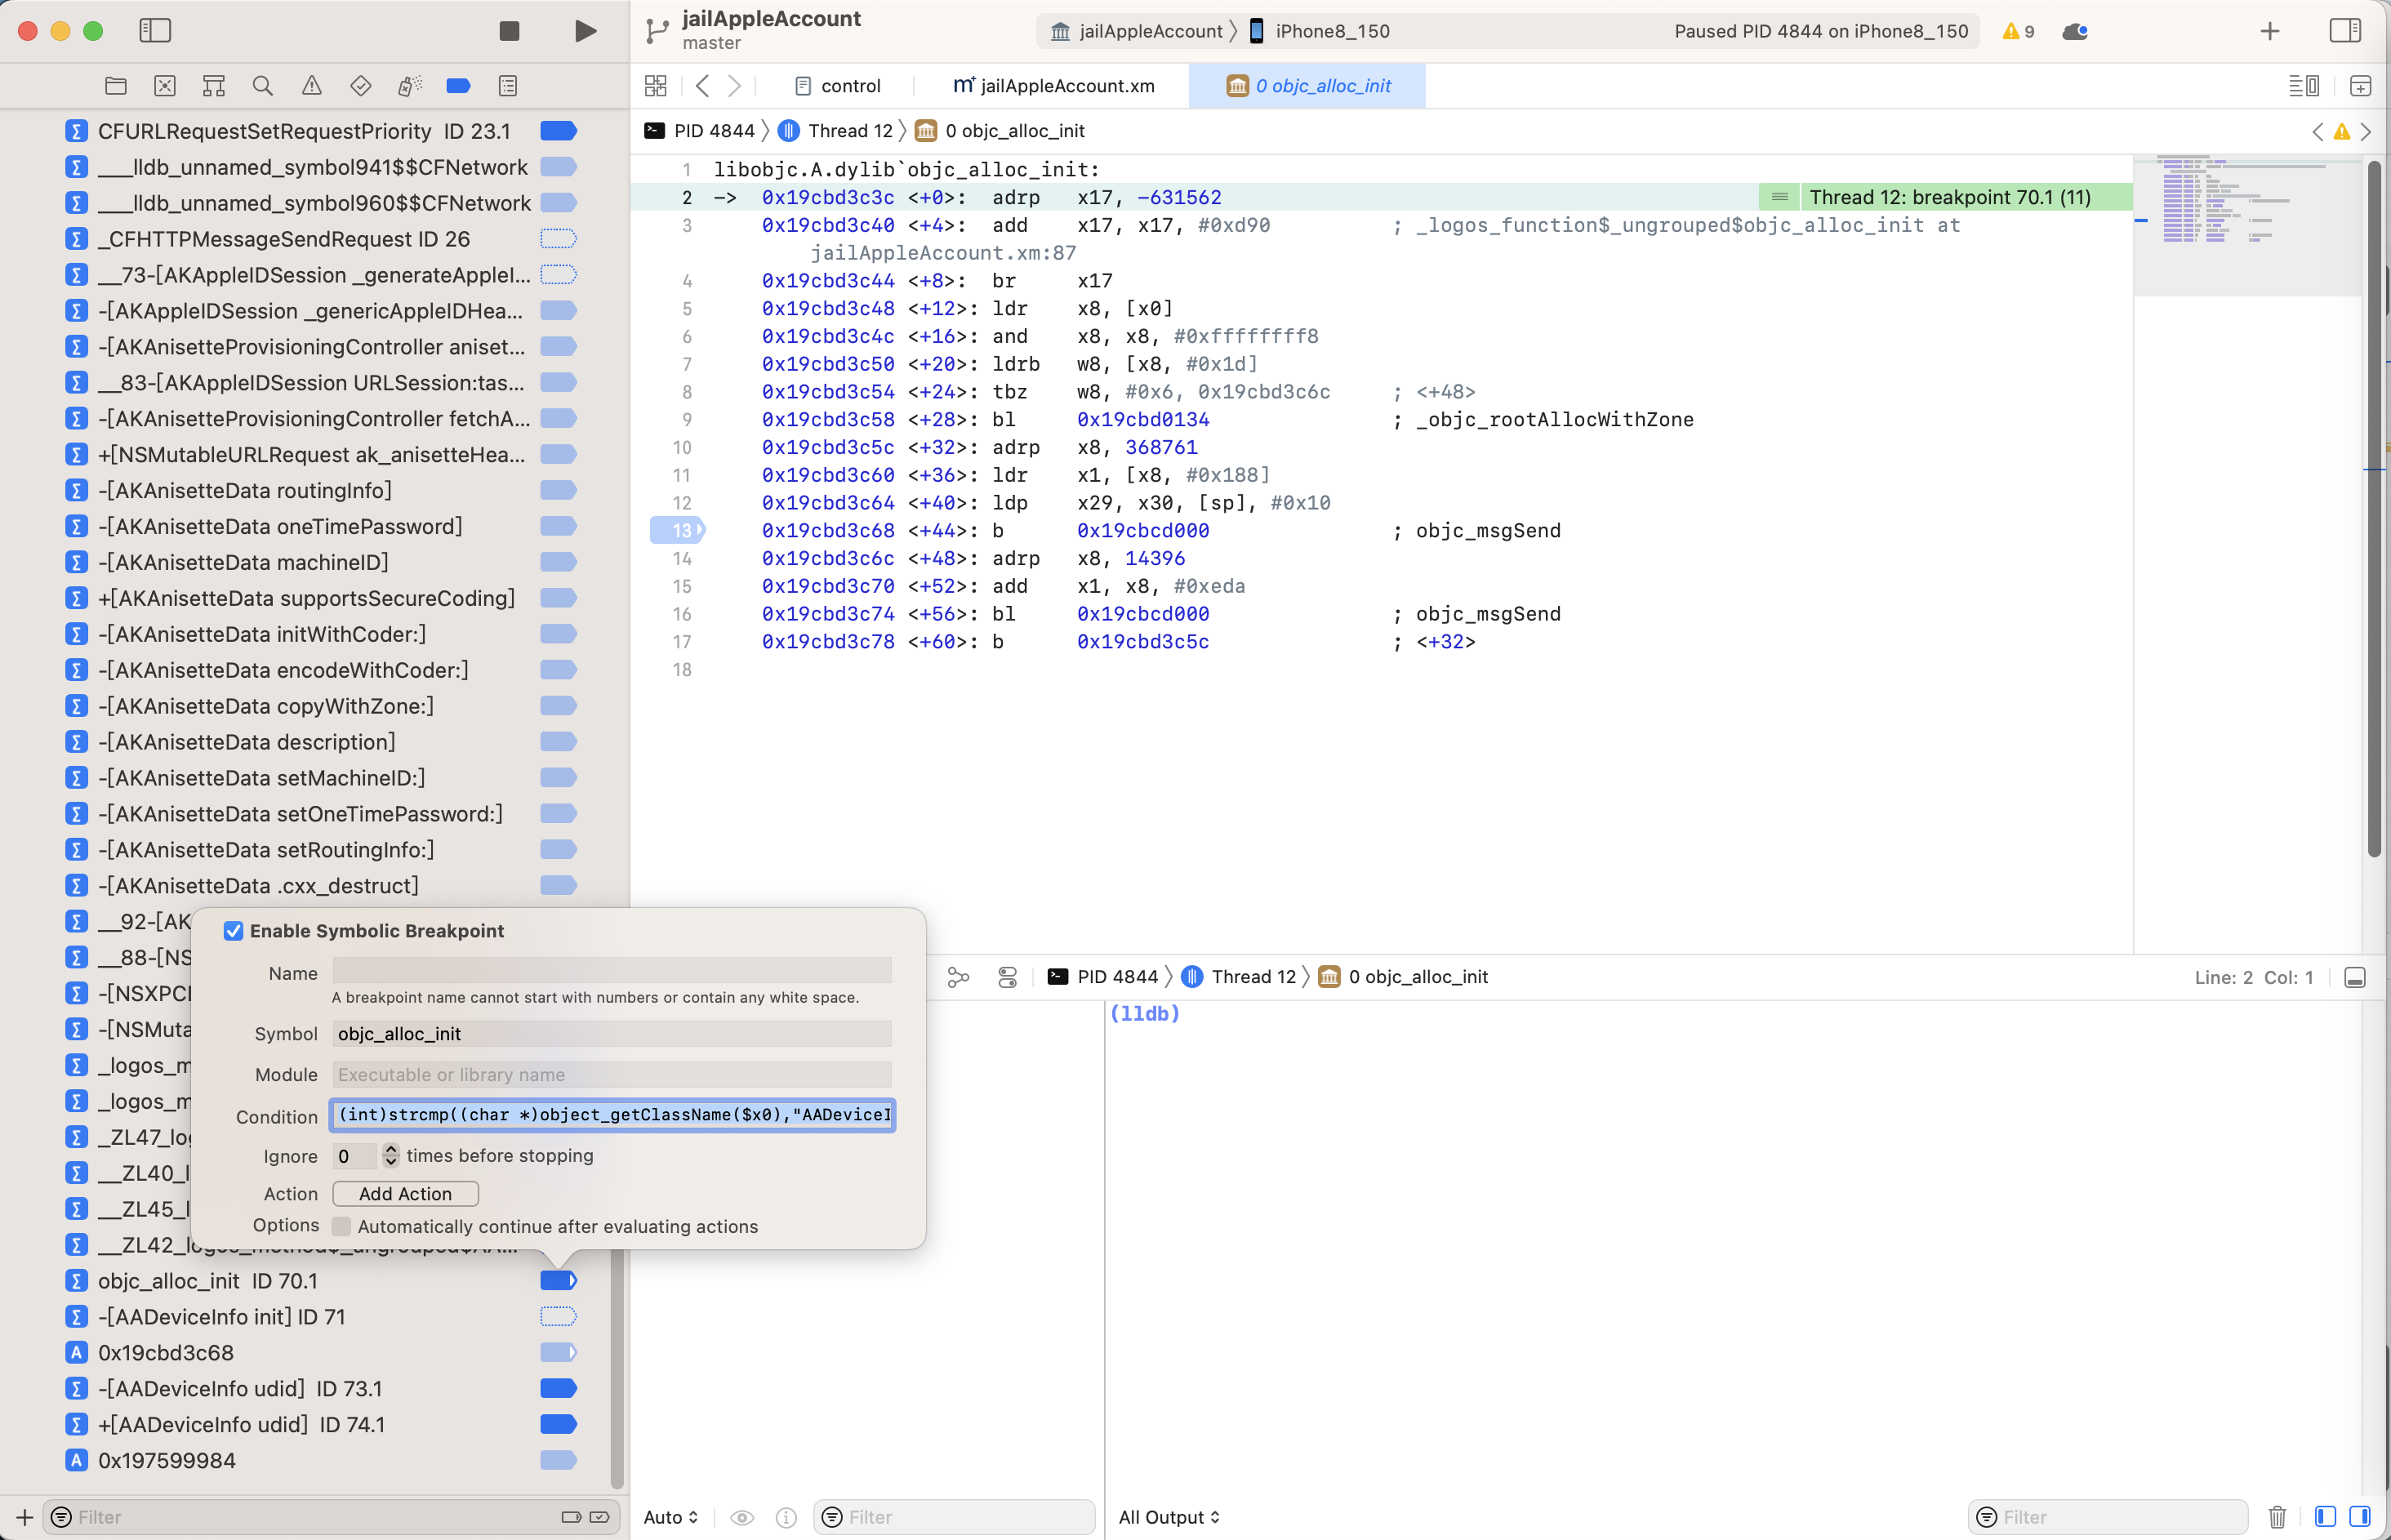Open the source control navigator
2391x1540 pixels.
point(165,86)
